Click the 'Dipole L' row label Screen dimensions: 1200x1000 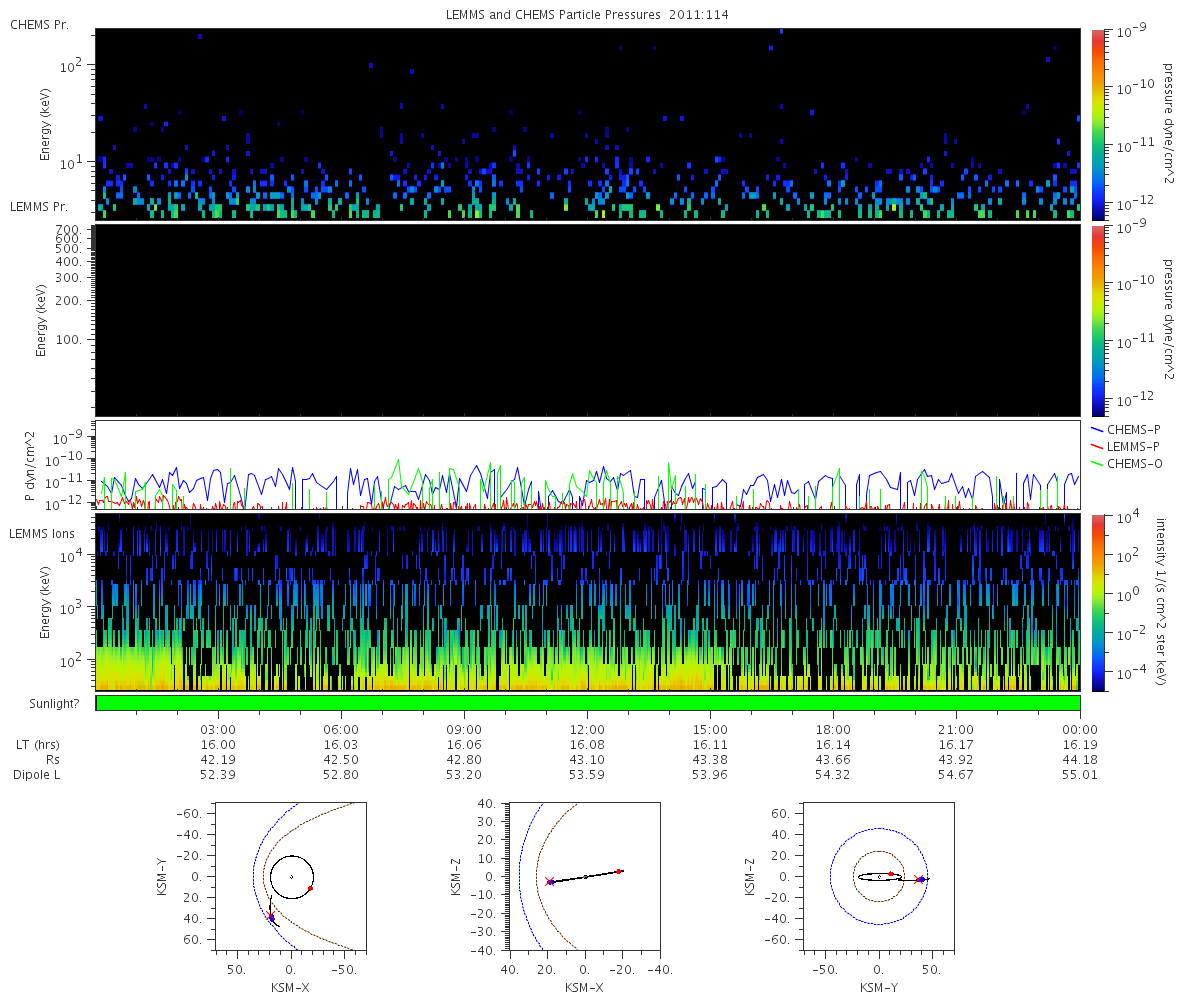click(x=38, y=775)
